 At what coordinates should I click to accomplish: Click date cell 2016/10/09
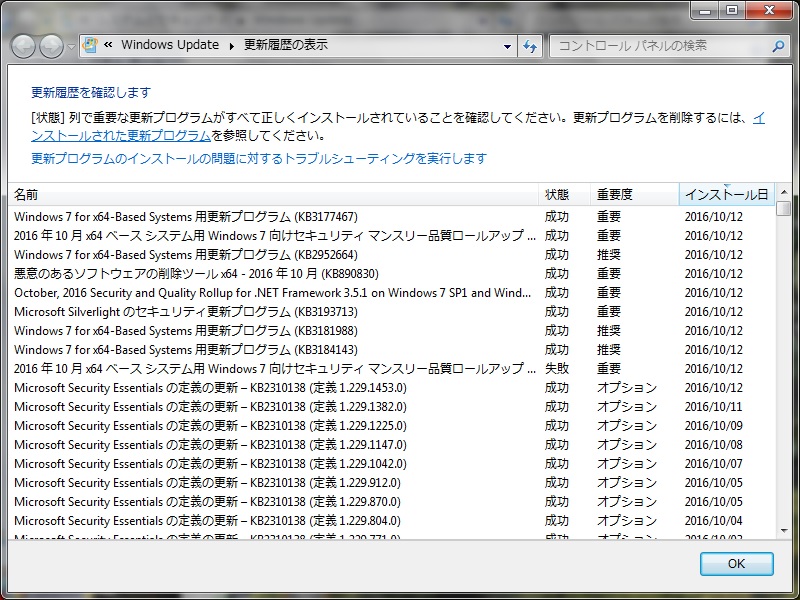pos(713,426)
